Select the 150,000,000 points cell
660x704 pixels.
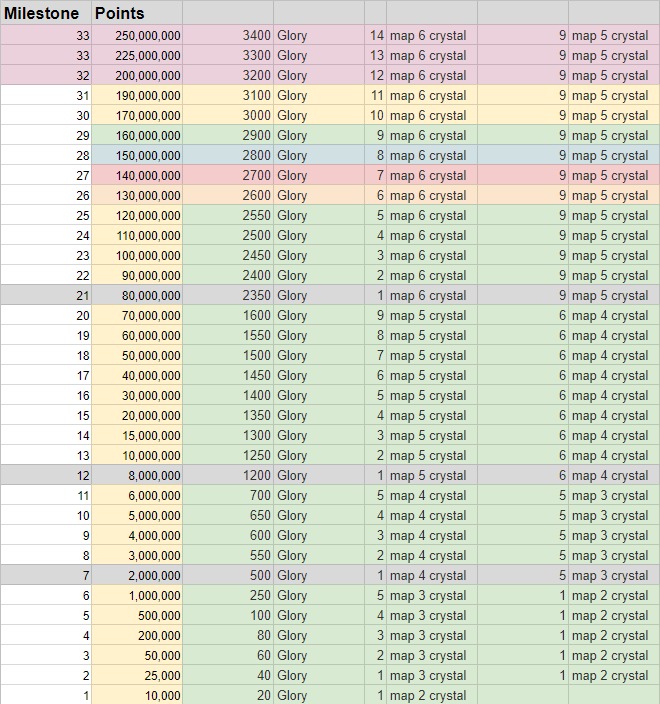[137, 155]
